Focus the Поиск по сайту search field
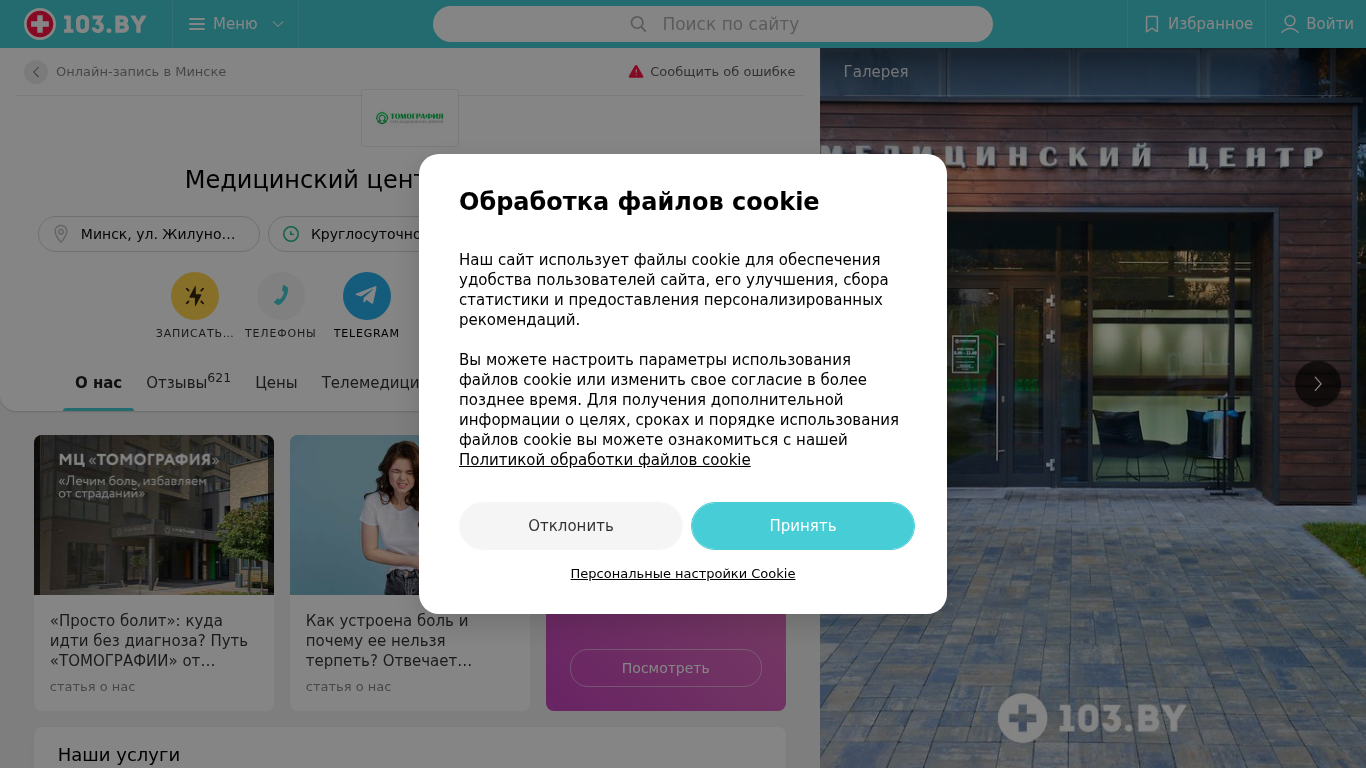This screenshot has height=768, width=1366. point(712,24)
